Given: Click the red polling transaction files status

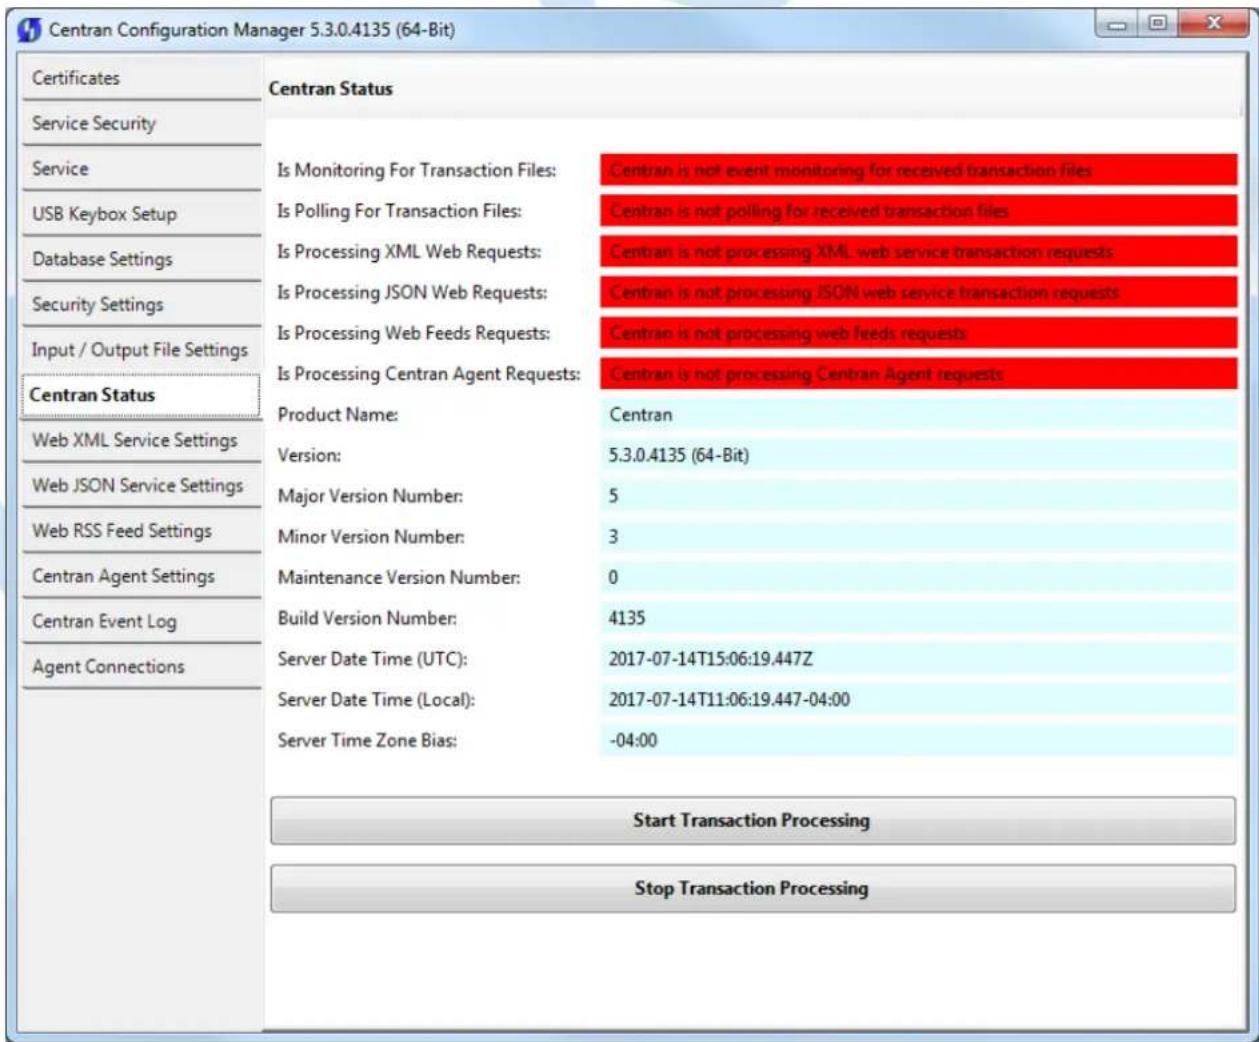Looking at the screenshot, I should click(918, 211).
